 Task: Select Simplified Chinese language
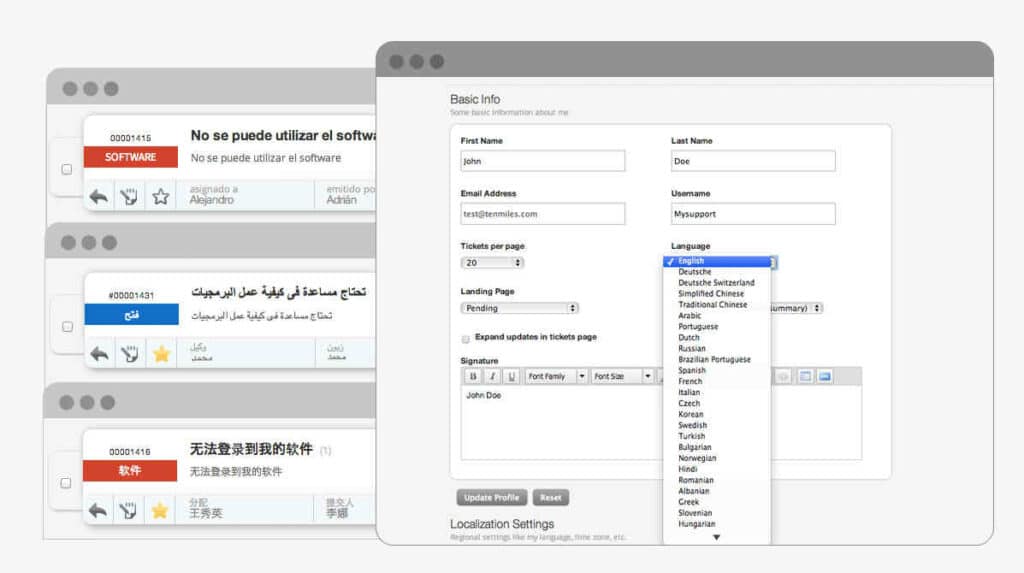[x=717, y=294]
